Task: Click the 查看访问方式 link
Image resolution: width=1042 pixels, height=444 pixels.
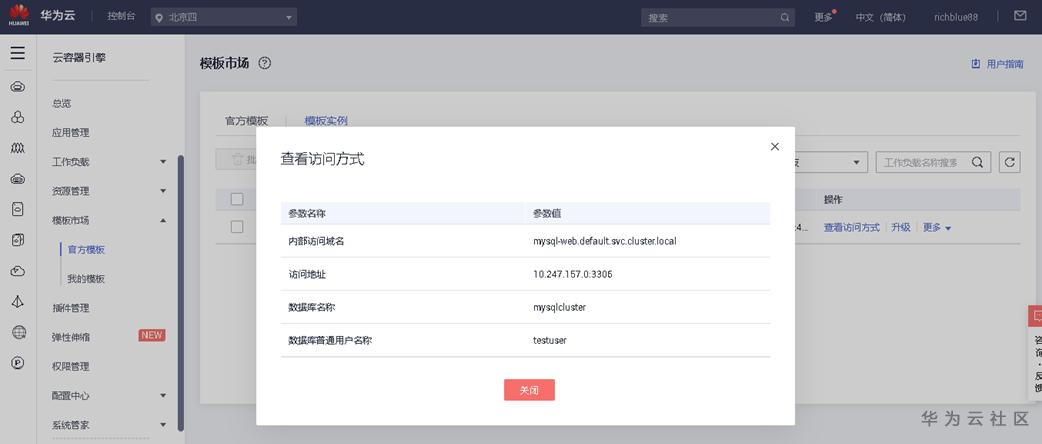Action: pos(851,227)
